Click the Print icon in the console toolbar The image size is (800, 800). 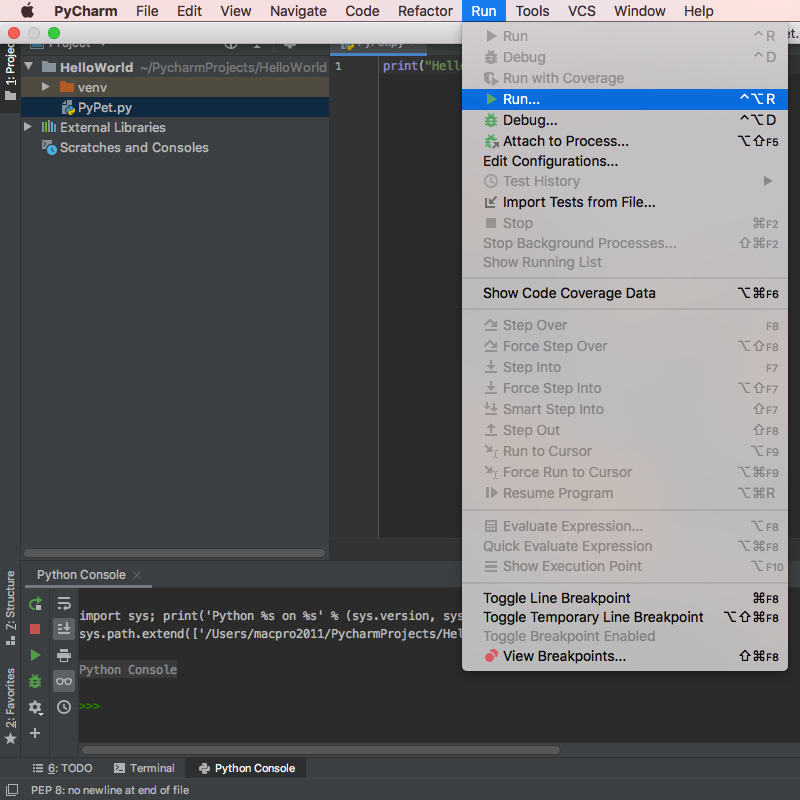[x=64, y=655]
